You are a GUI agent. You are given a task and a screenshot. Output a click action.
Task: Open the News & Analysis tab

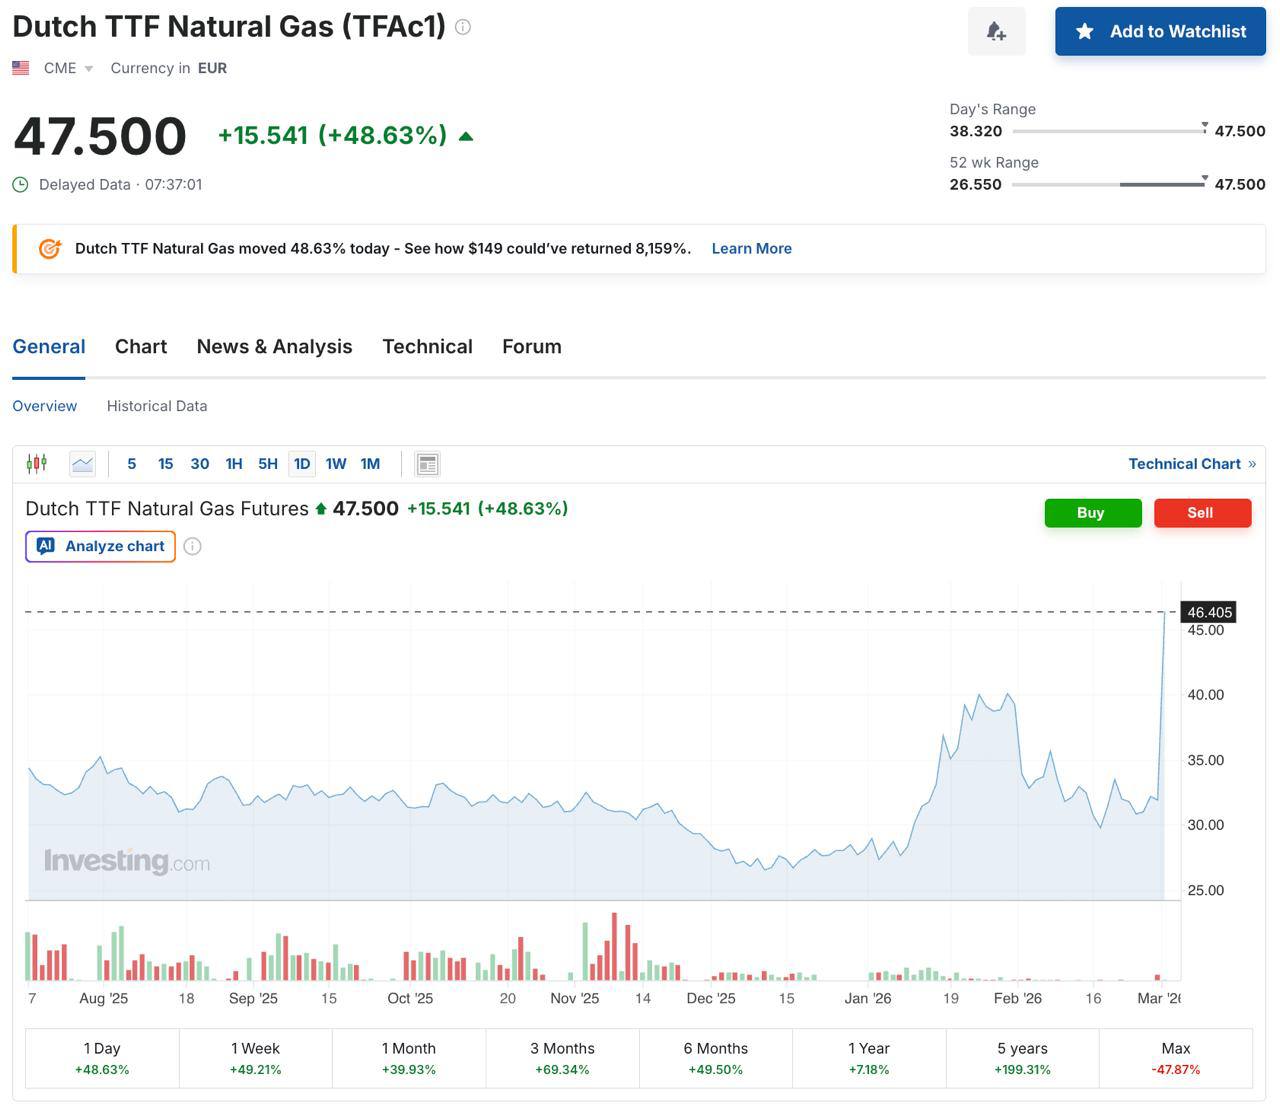tap(274, 347)
